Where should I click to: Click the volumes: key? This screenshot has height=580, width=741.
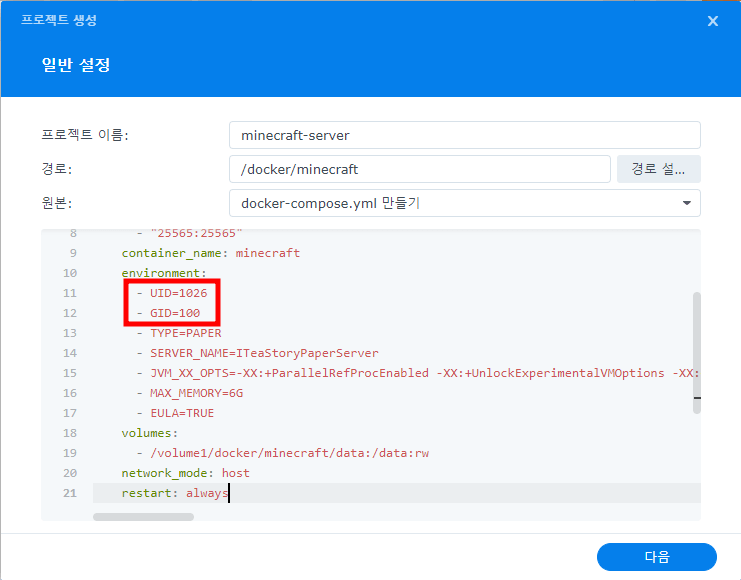point(149,433)
